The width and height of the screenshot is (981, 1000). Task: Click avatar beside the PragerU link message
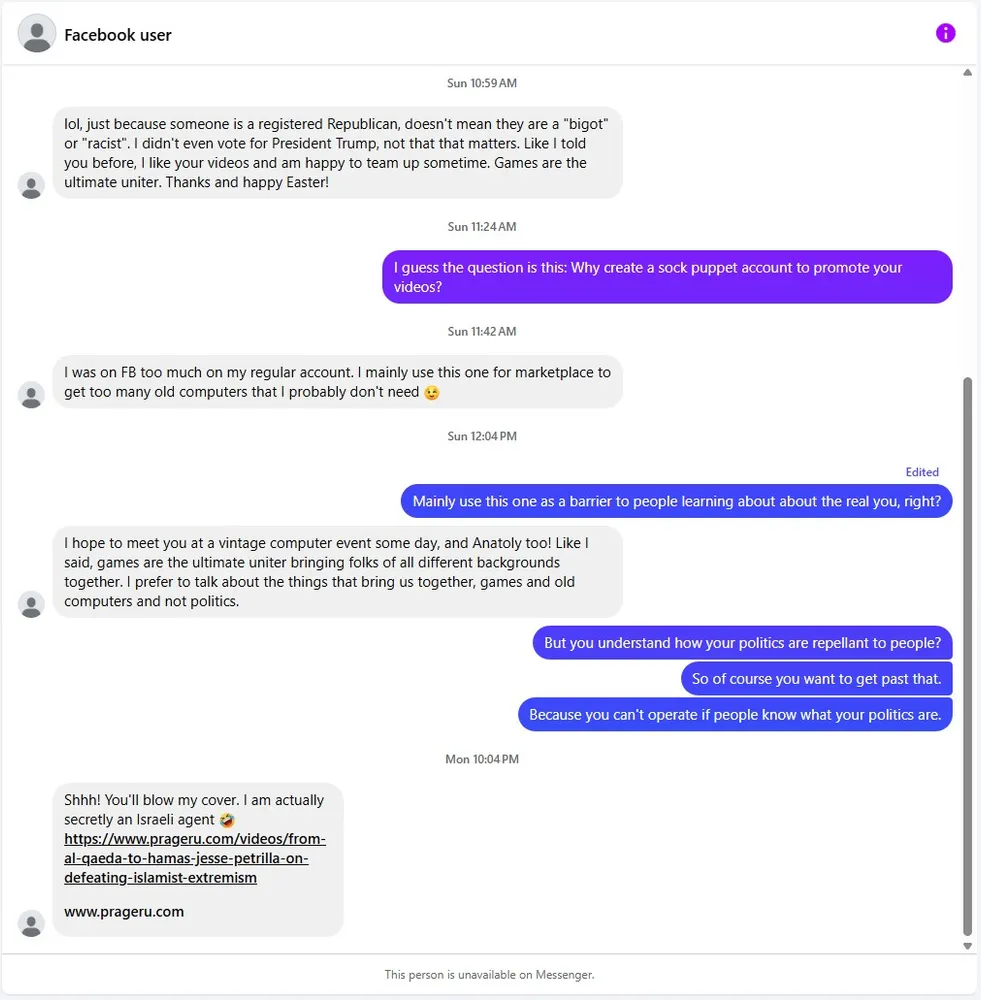pos(31,923)
